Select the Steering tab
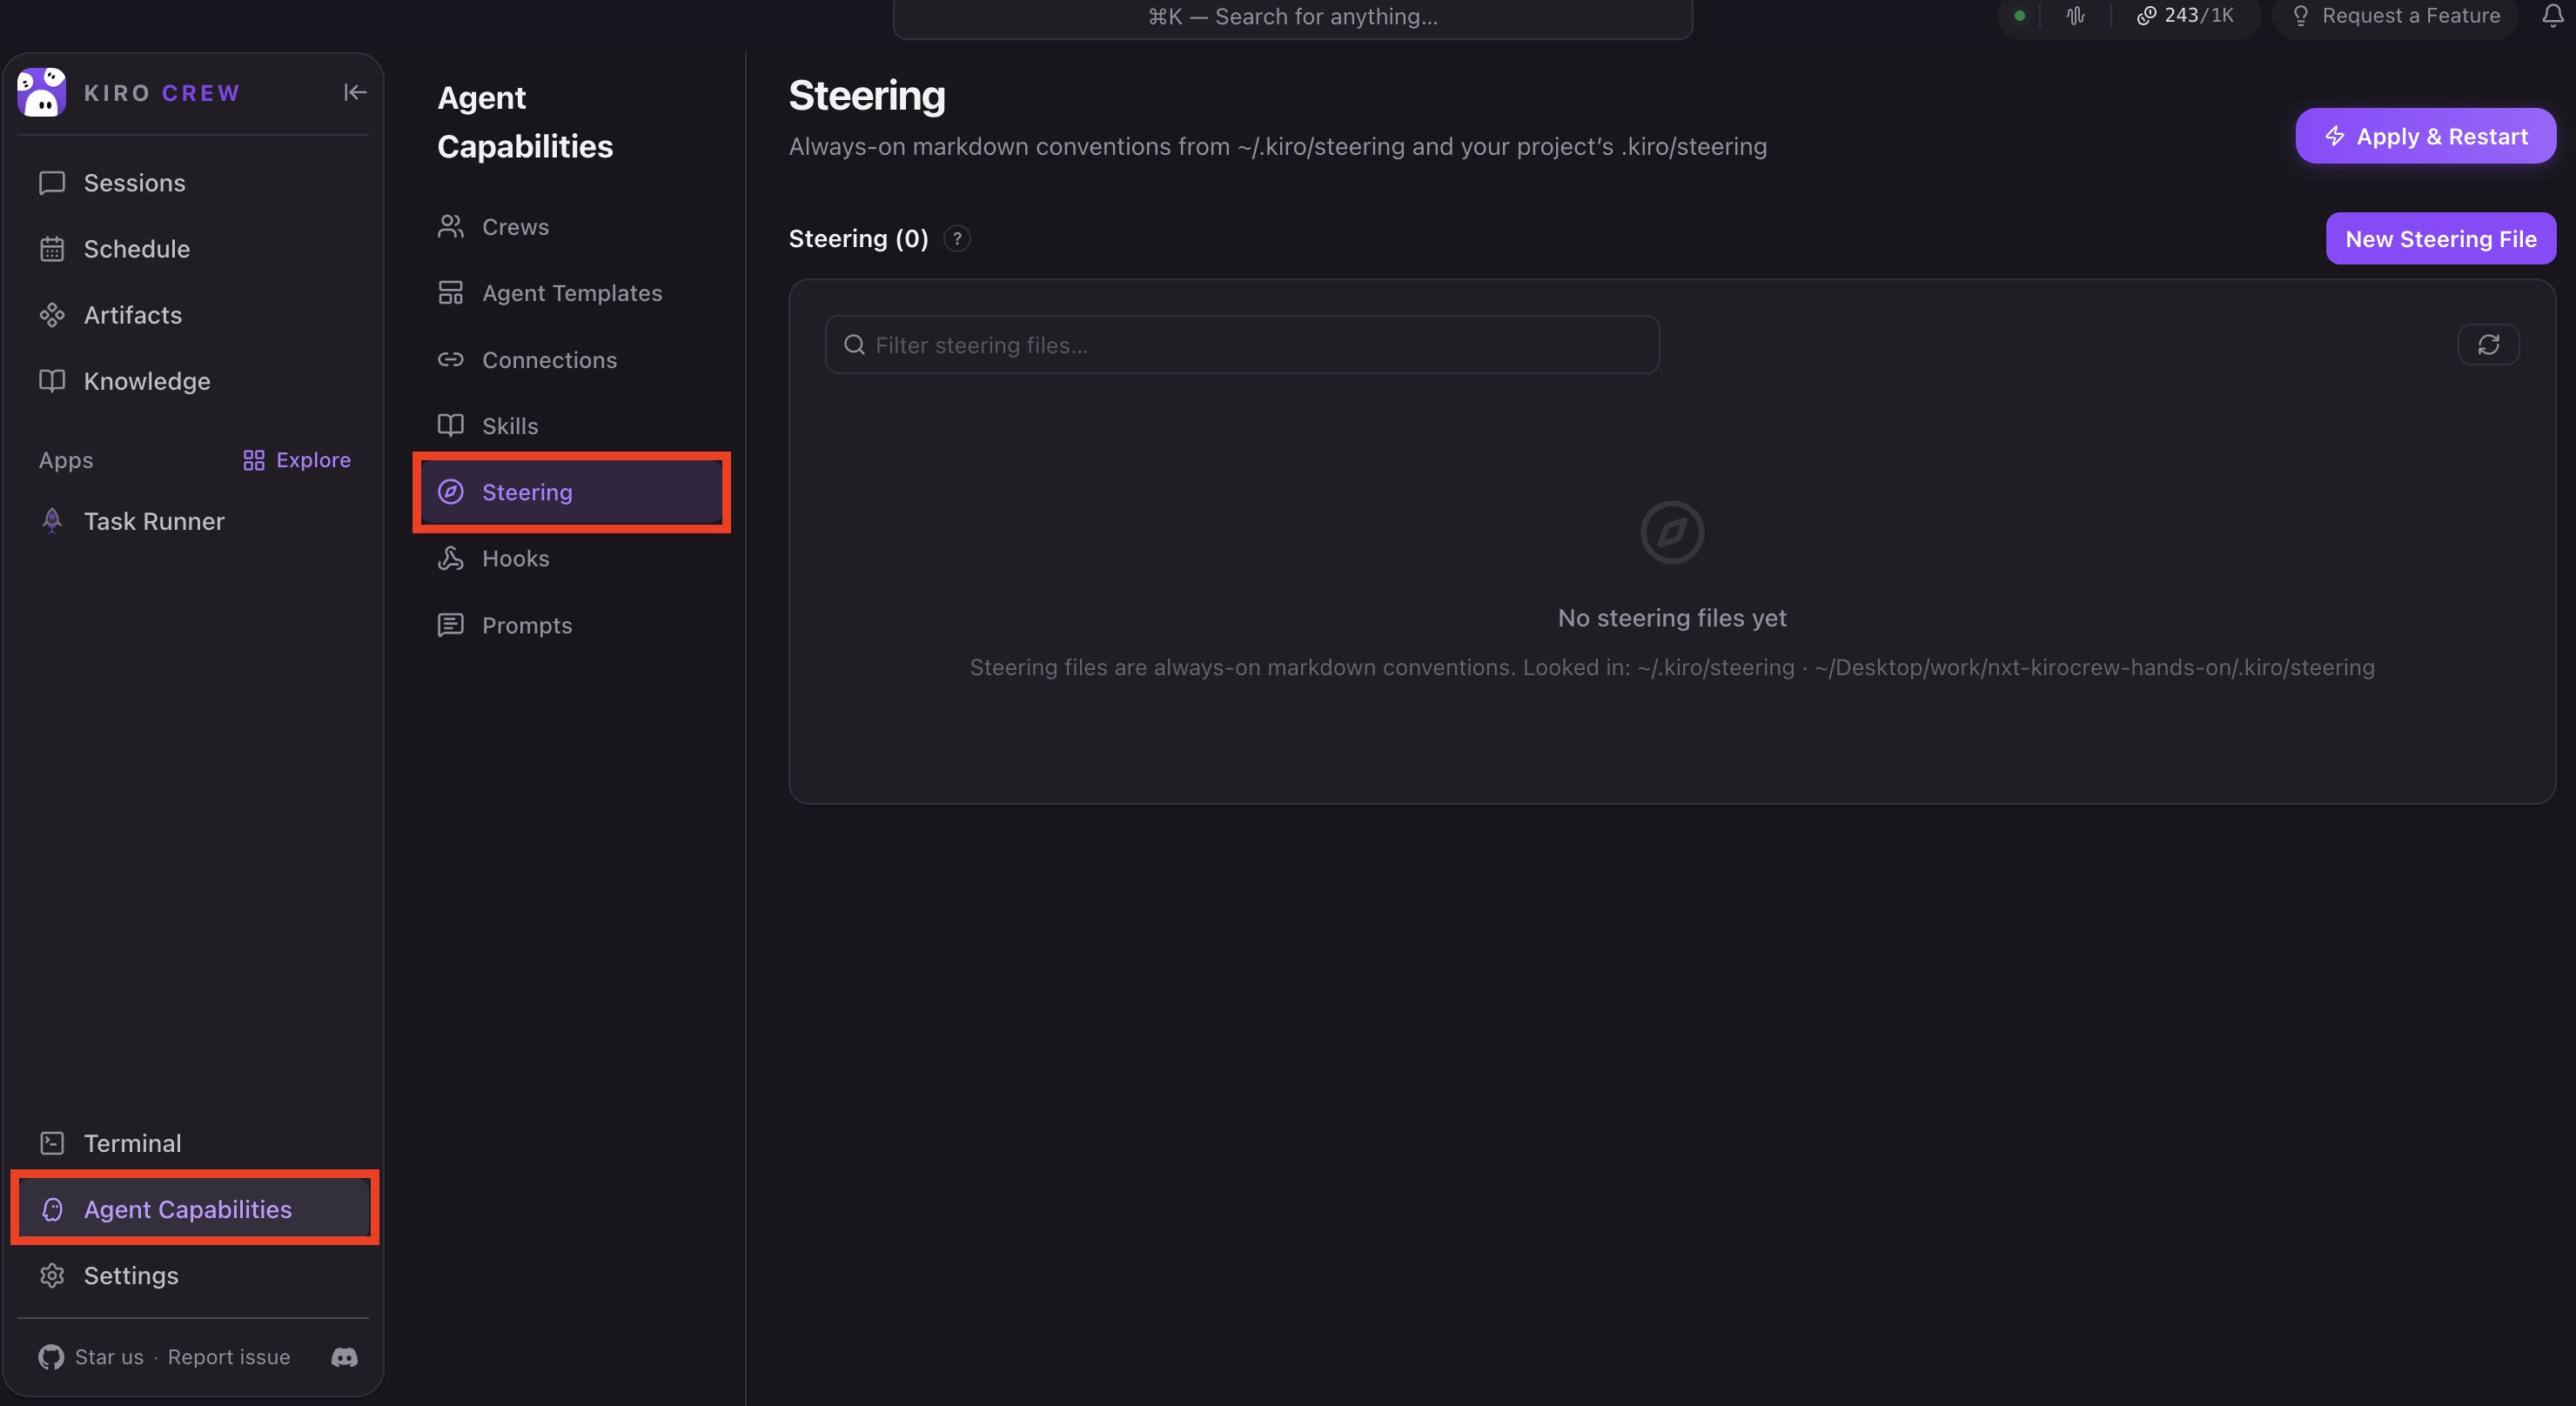This screenshot has height=1406, width=2576. pyautogui.click(x=571, y=492)
